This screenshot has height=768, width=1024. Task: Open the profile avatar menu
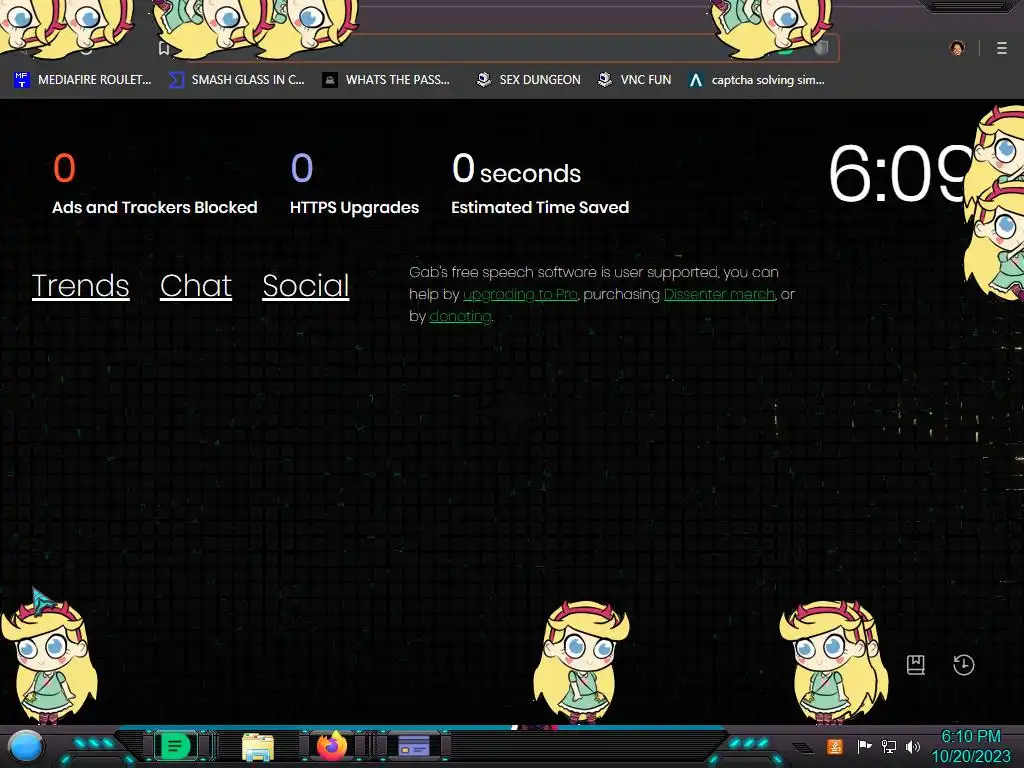tap(957, 48)
